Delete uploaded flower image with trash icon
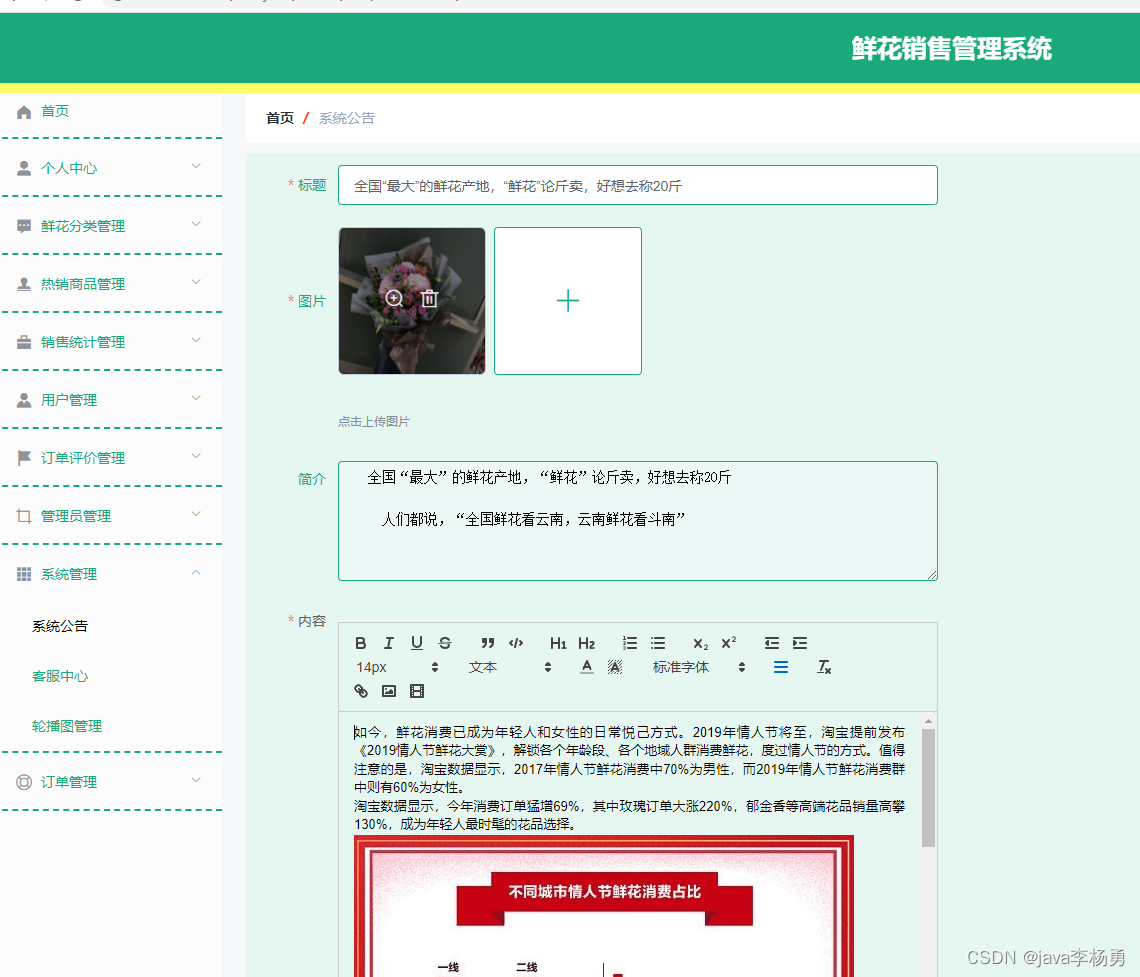 point(430,299)
